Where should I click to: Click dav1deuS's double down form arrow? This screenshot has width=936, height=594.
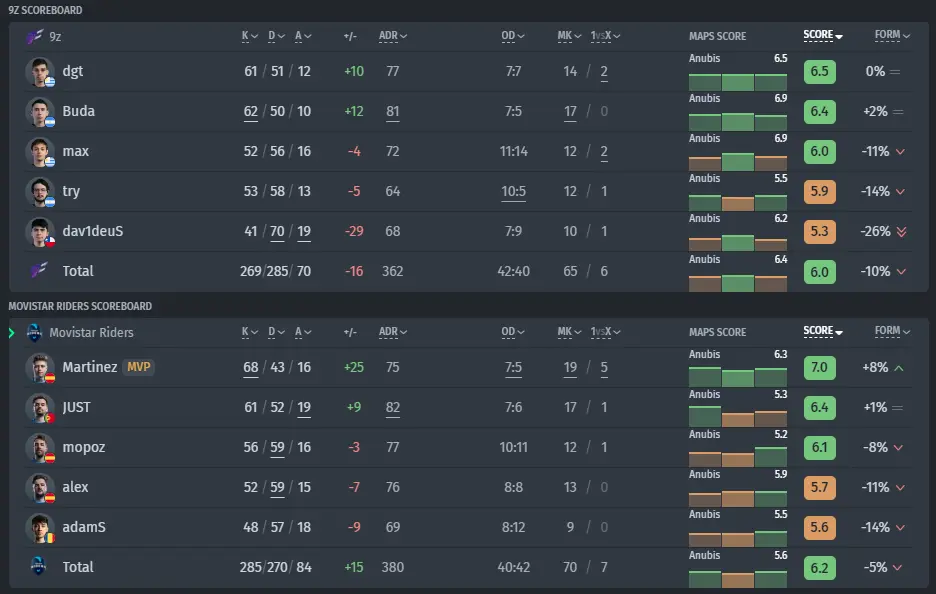point(901,232)
